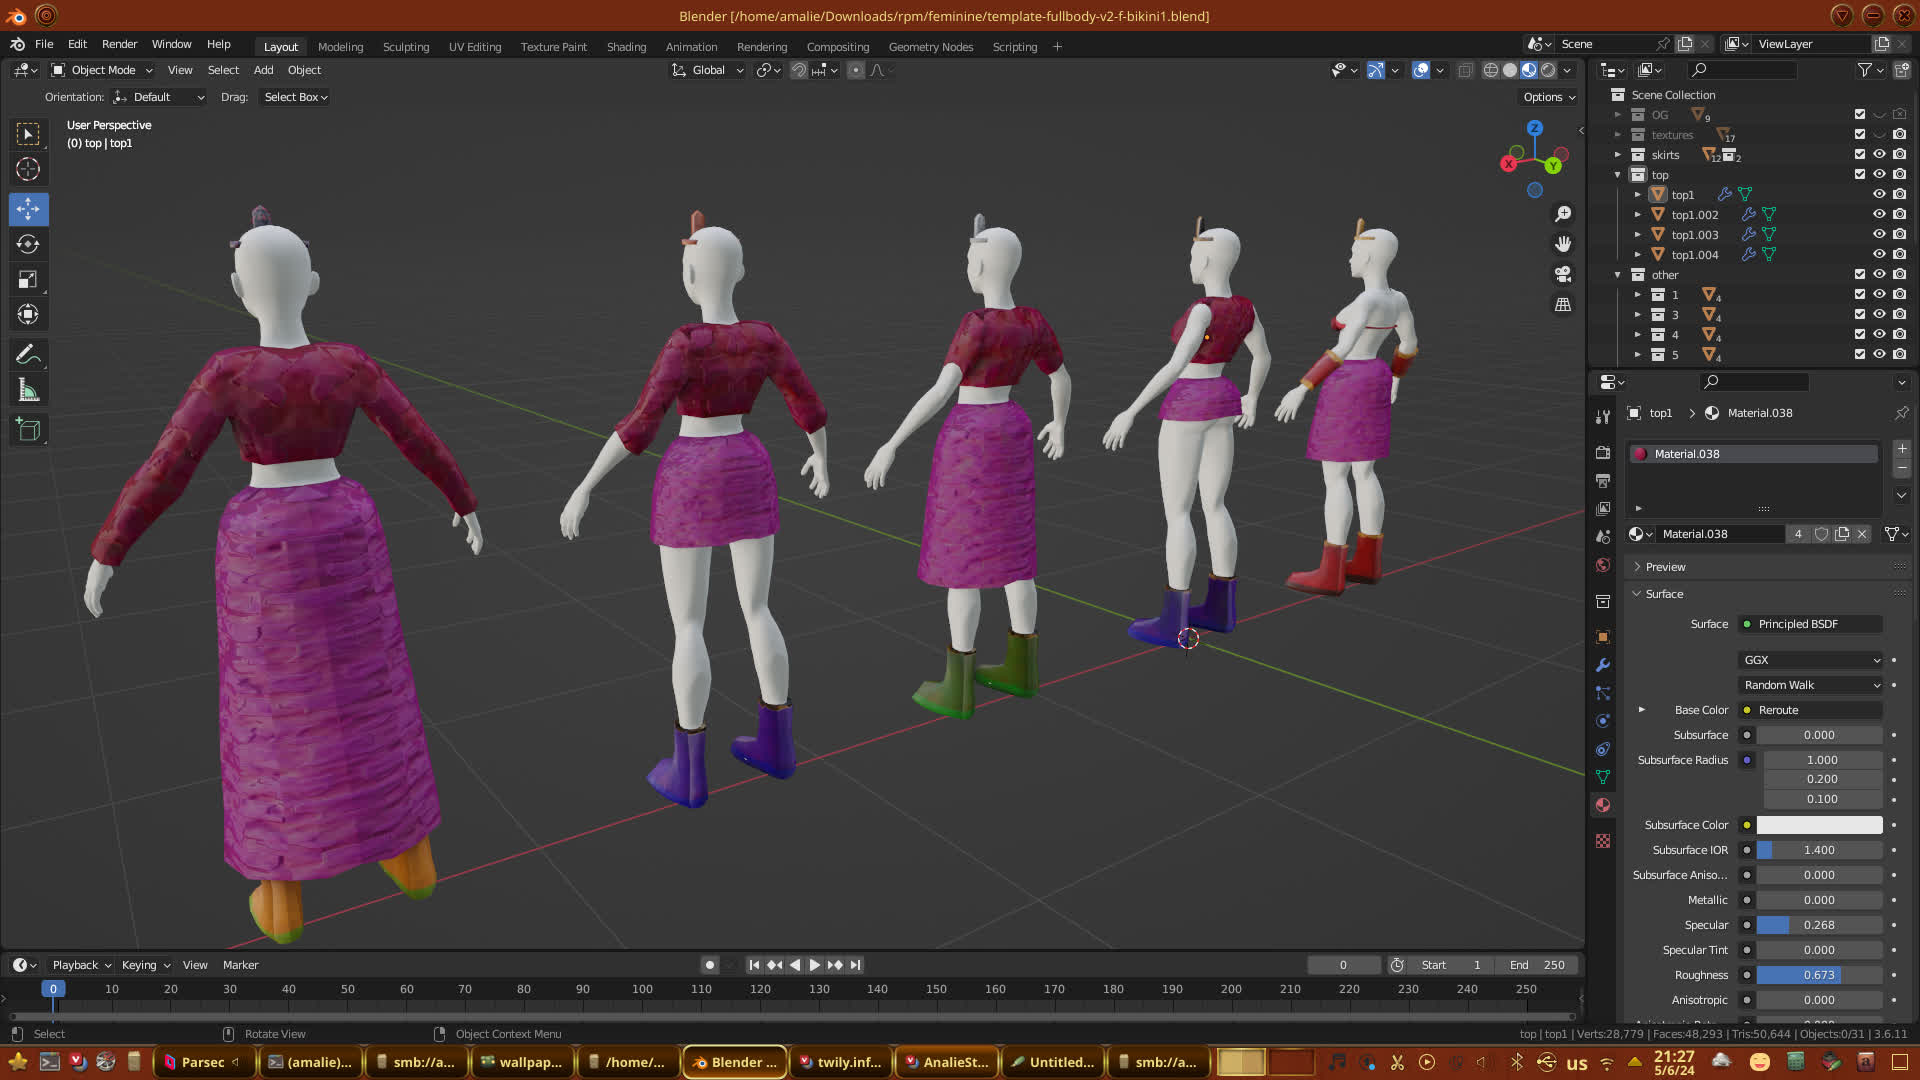1920x1080 pixels.
Task: Select the Scale tool
Action: 28,280
